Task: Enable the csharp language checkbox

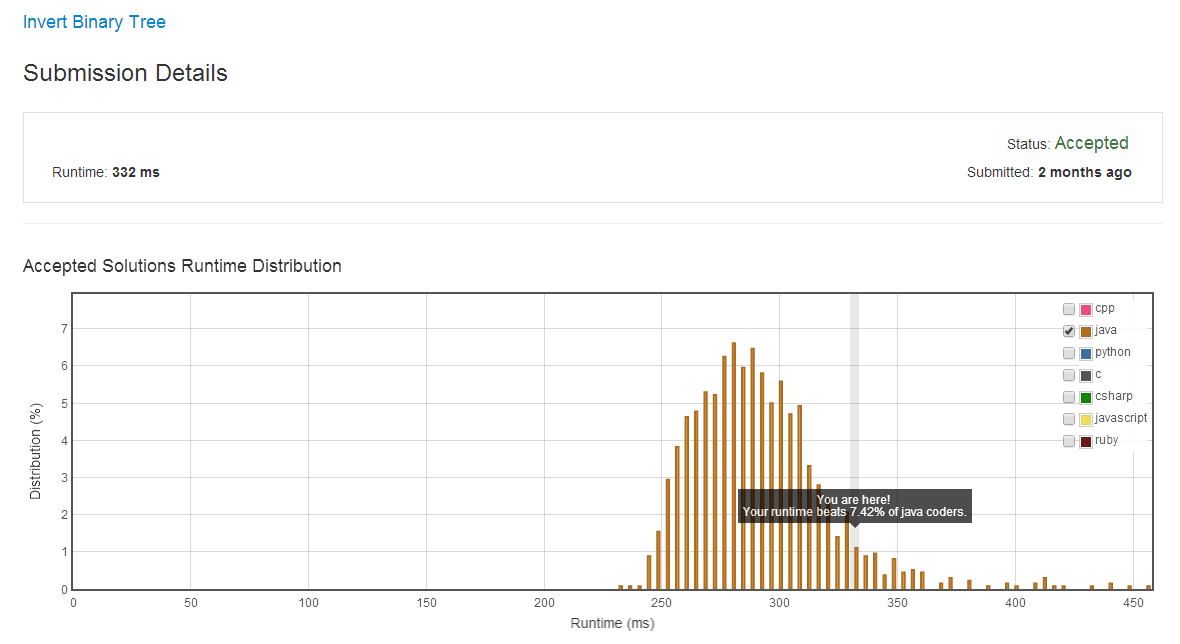Action: [x=1069, y=396]
